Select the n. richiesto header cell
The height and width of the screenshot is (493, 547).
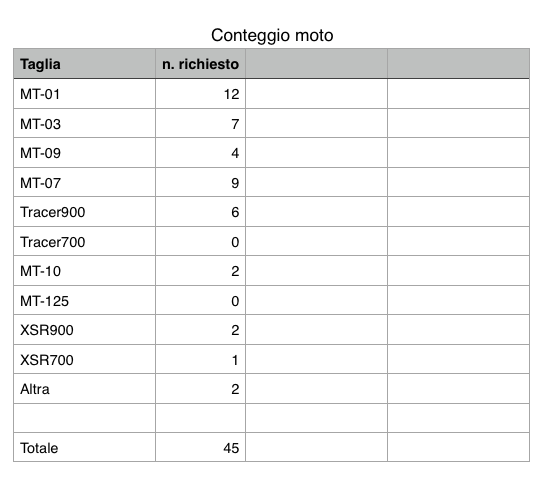200,64
